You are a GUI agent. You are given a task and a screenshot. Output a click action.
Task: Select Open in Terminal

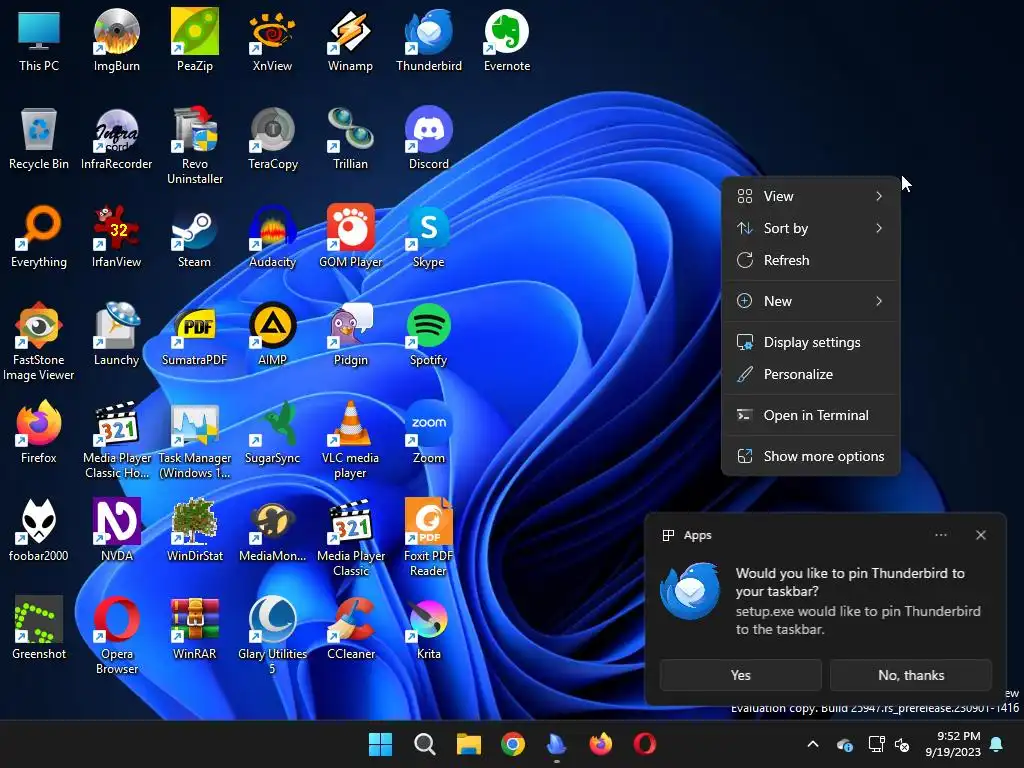(x=810, y=415)
